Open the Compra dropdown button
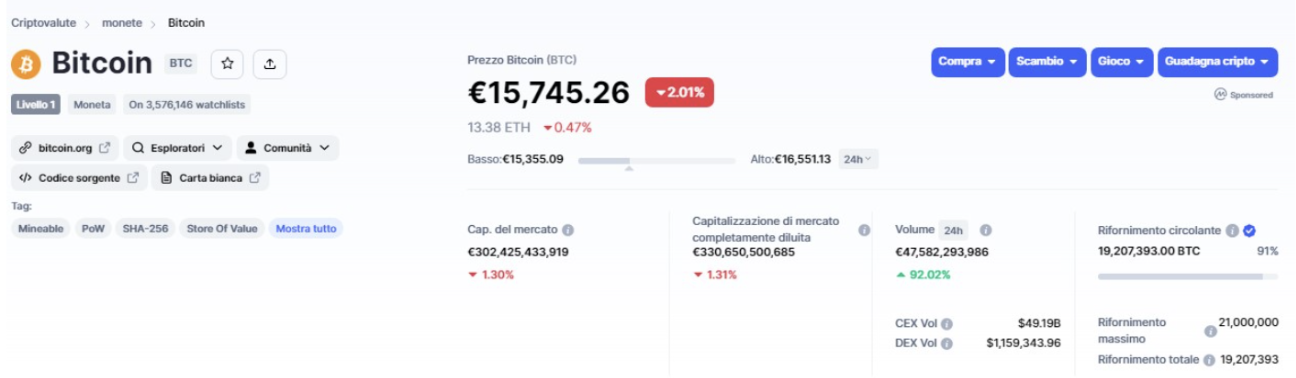 pos(968,62)
